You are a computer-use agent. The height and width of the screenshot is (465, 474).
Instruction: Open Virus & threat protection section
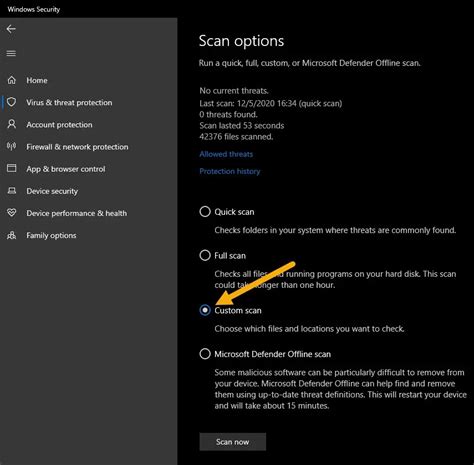click(69, 102)
